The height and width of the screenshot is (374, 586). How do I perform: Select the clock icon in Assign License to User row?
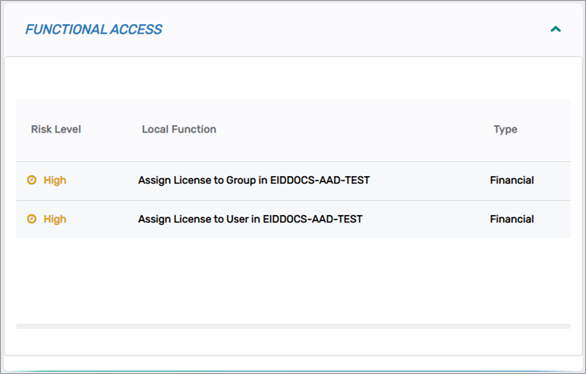pos(32,219)
